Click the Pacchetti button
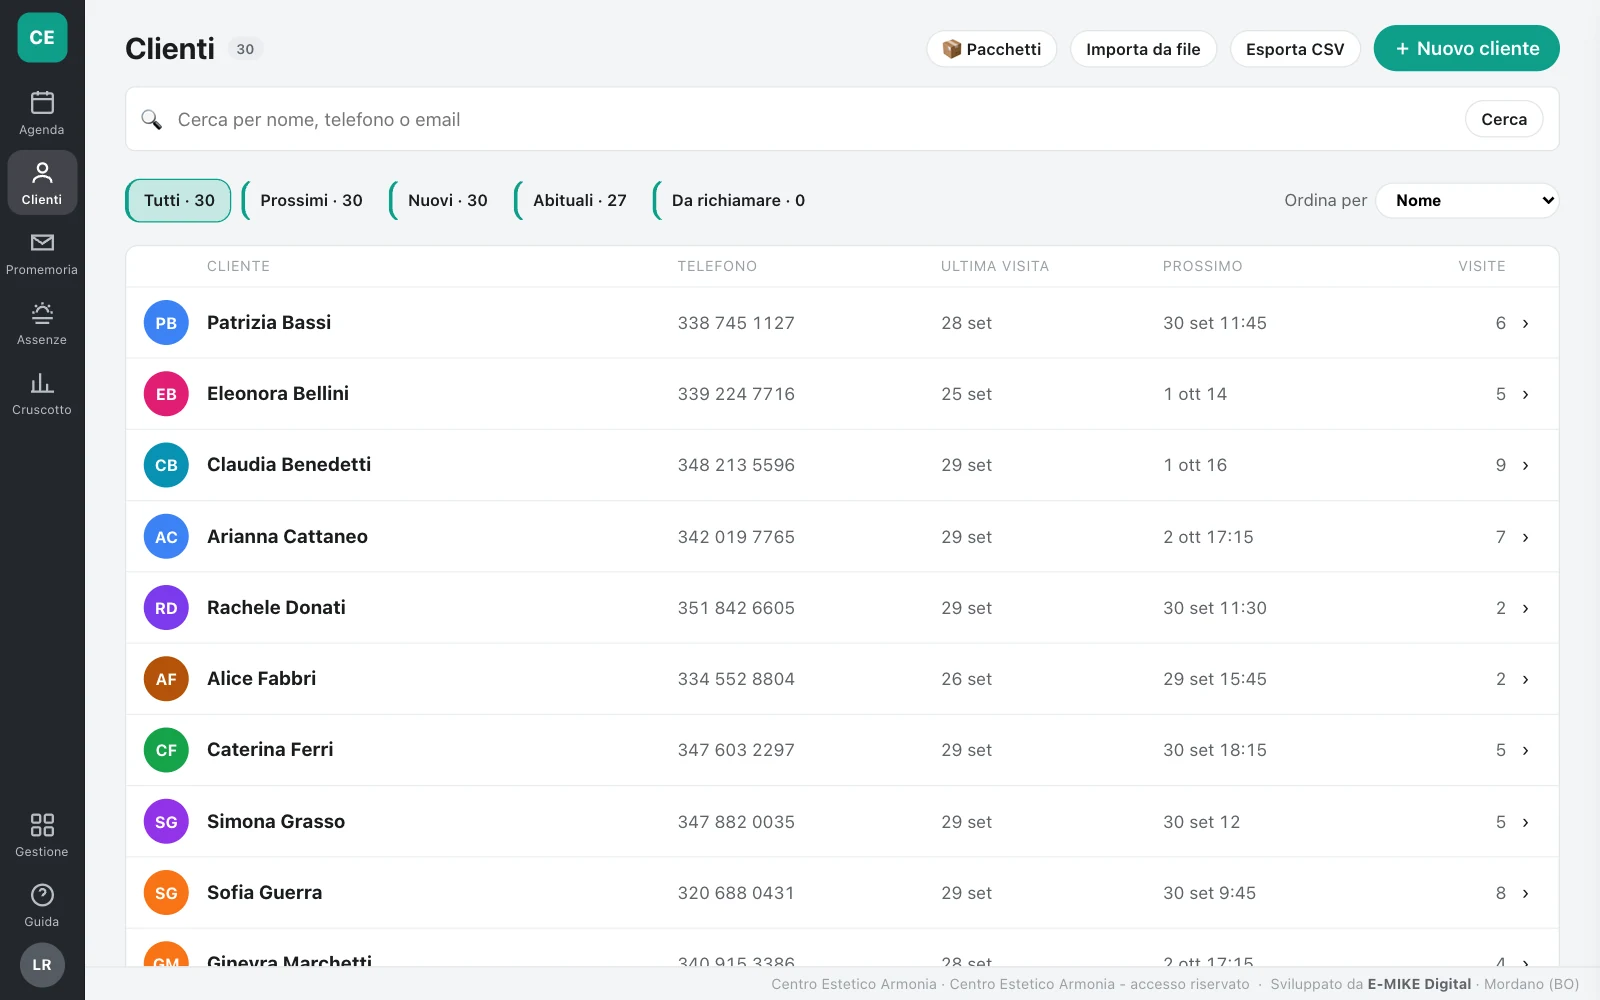This screenshot has height=1000, width=1600. 992,49
